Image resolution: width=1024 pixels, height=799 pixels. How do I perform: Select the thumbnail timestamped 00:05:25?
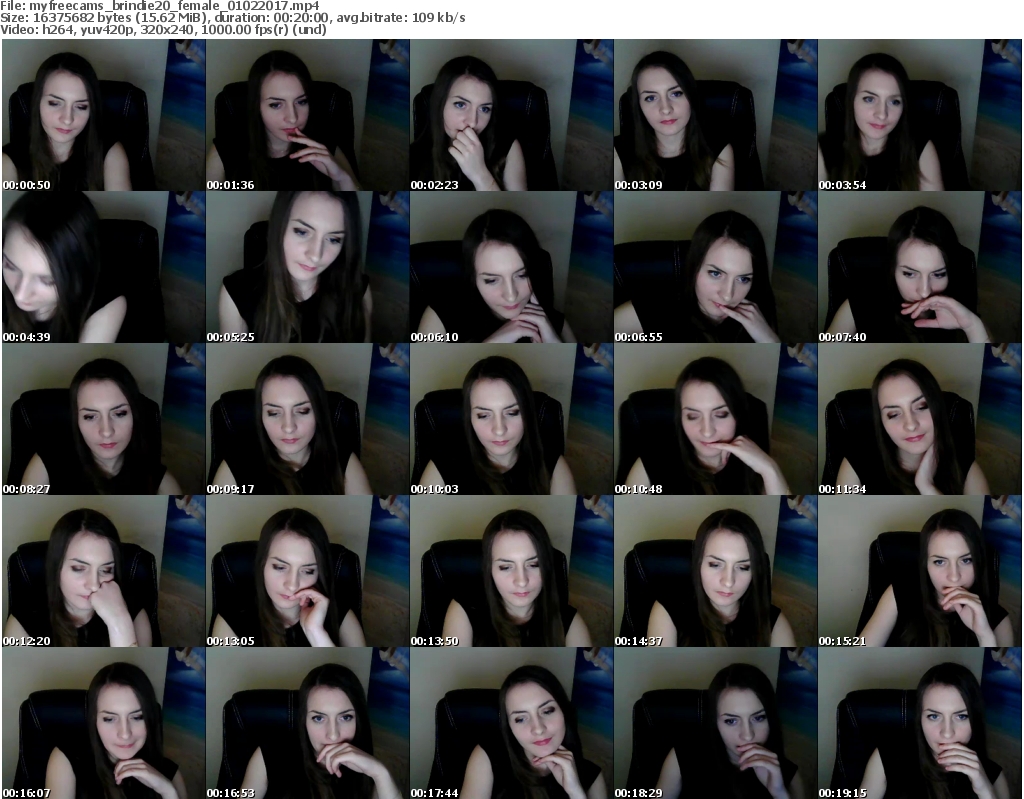[x=308, y=267]
